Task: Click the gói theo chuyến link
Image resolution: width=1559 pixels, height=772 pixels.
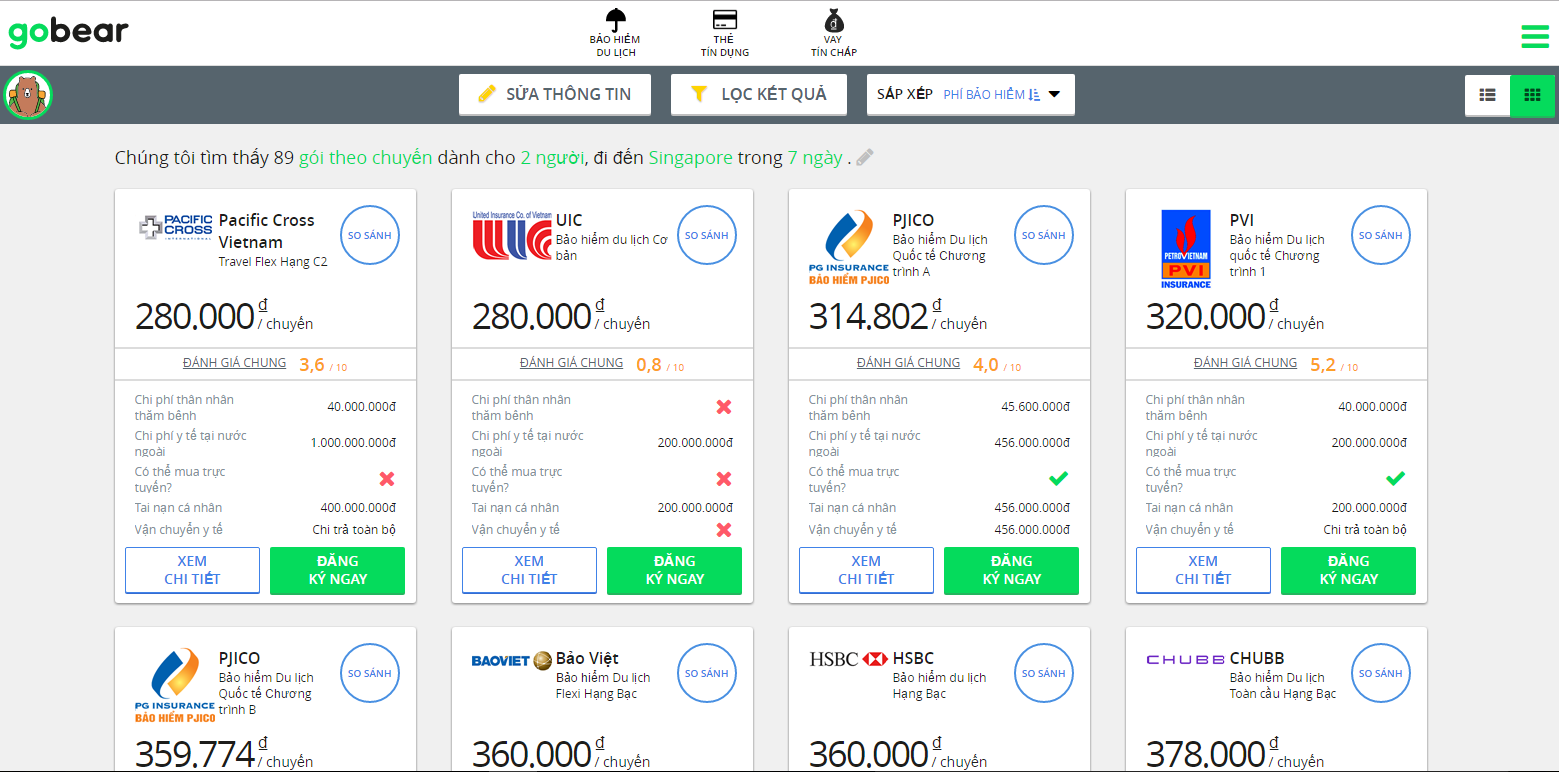Action: (x=365, y=158)
